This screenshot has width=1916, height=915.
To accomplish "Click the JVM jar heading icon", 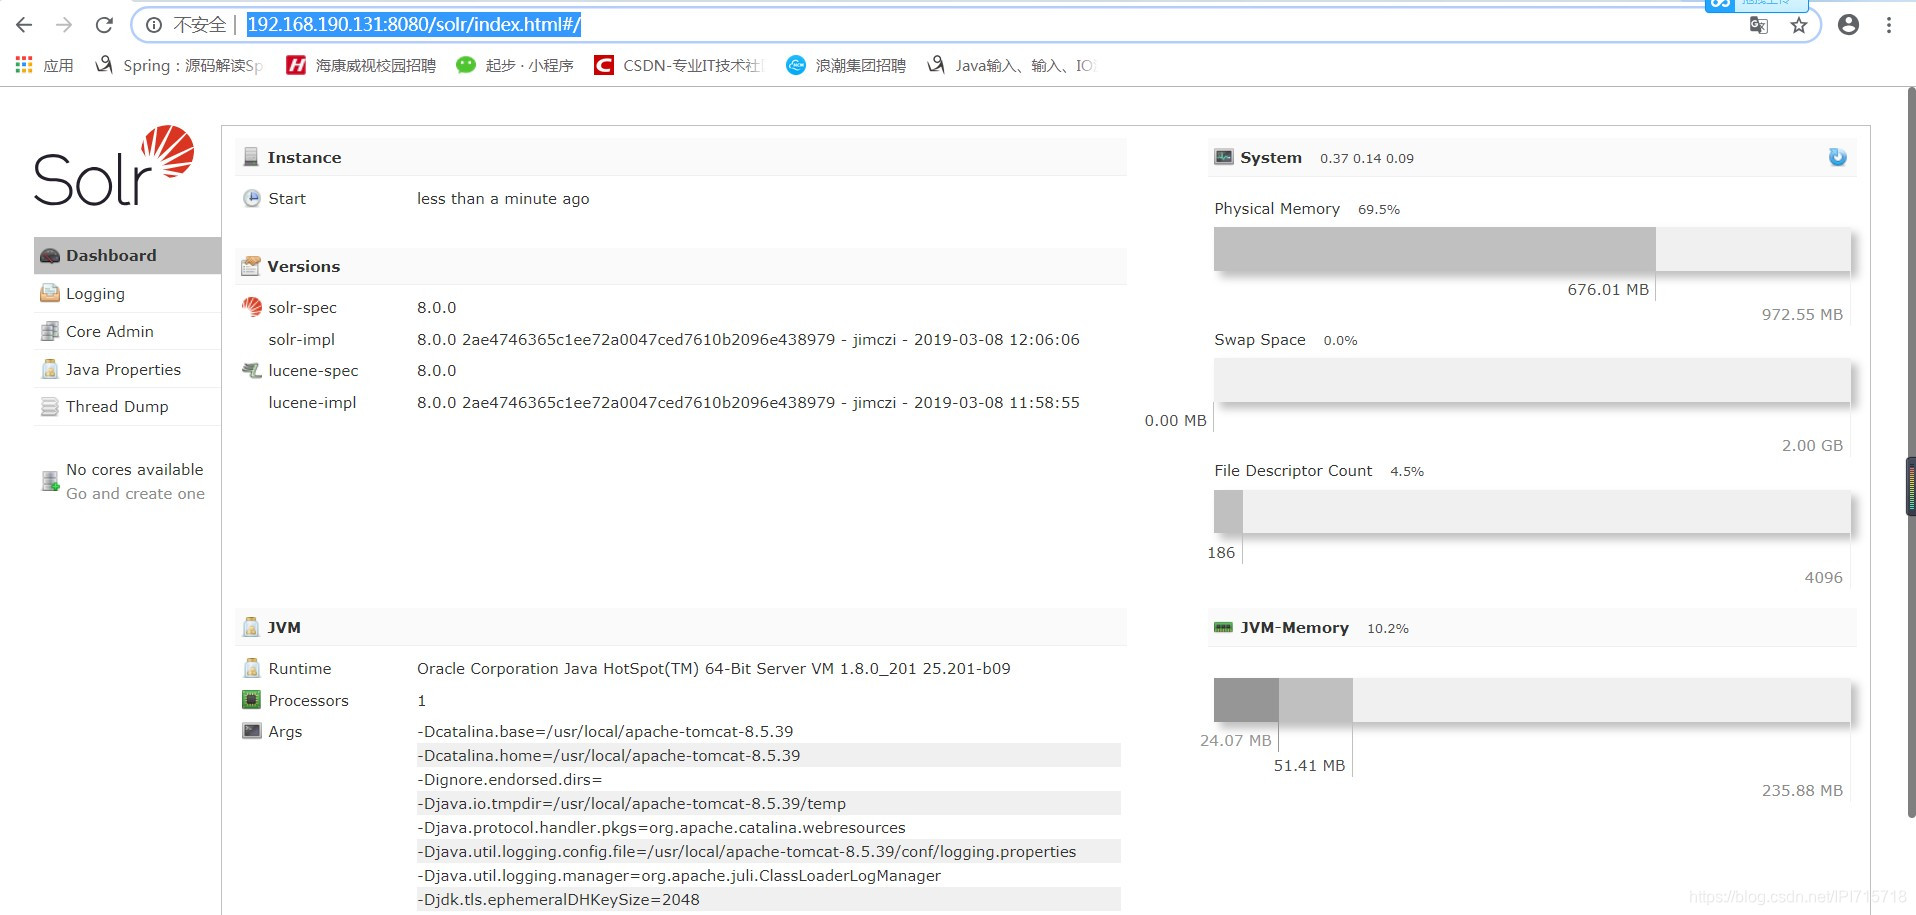I will point(251,627).
